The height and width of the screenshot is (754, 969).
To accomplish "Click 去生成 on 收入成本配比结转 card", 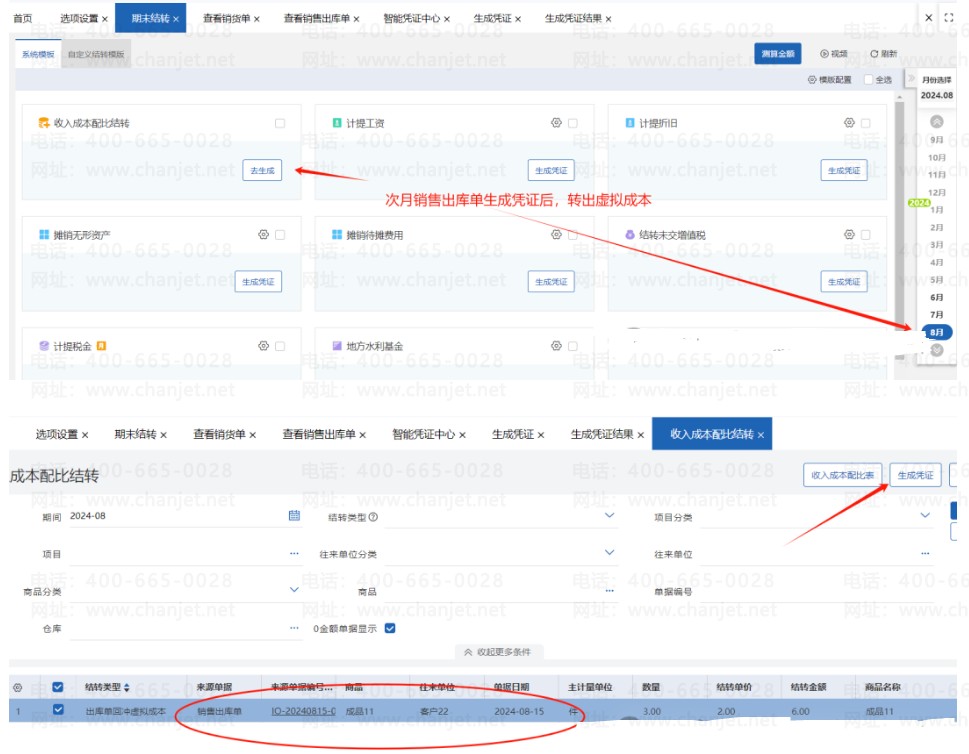I will point(262,171).
